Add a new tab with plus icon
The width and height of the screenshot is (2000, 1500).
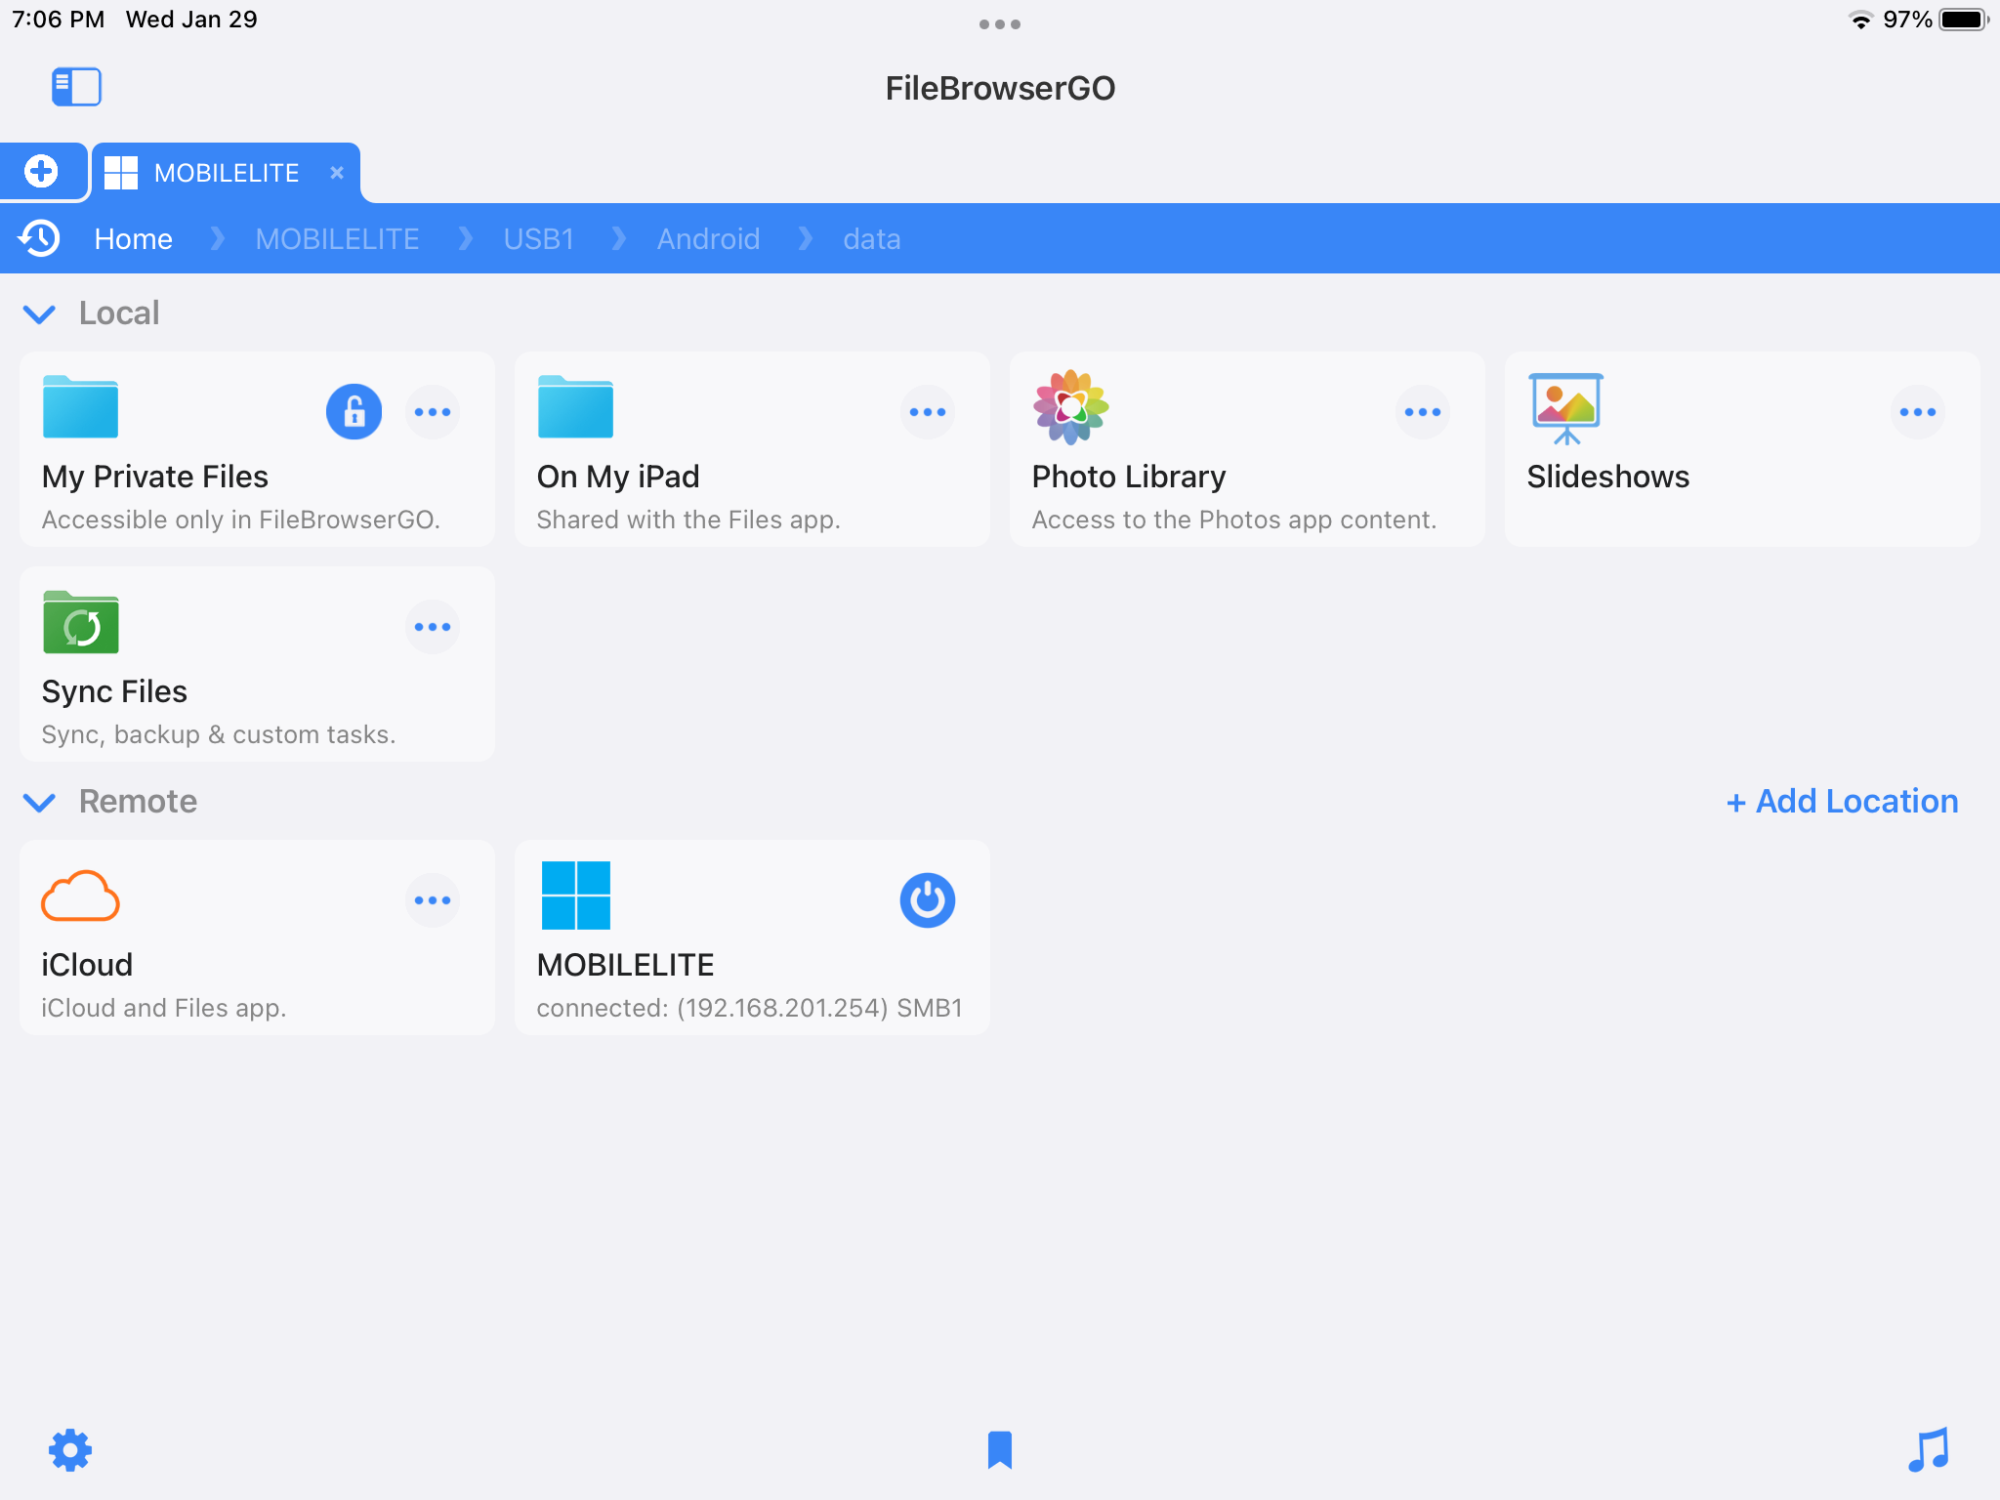pyautogui.click(x=42, y=171)
